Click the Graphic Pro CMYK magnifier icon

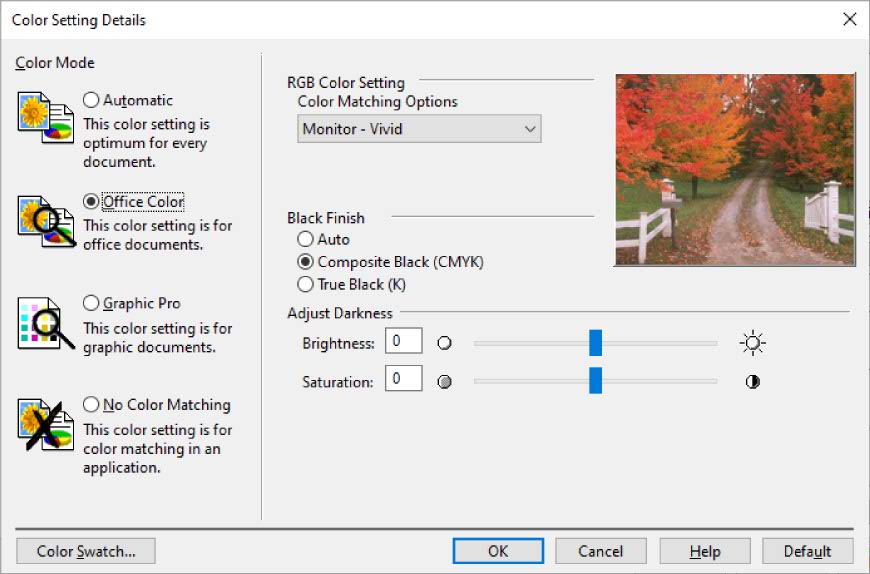tap(46, 323)
